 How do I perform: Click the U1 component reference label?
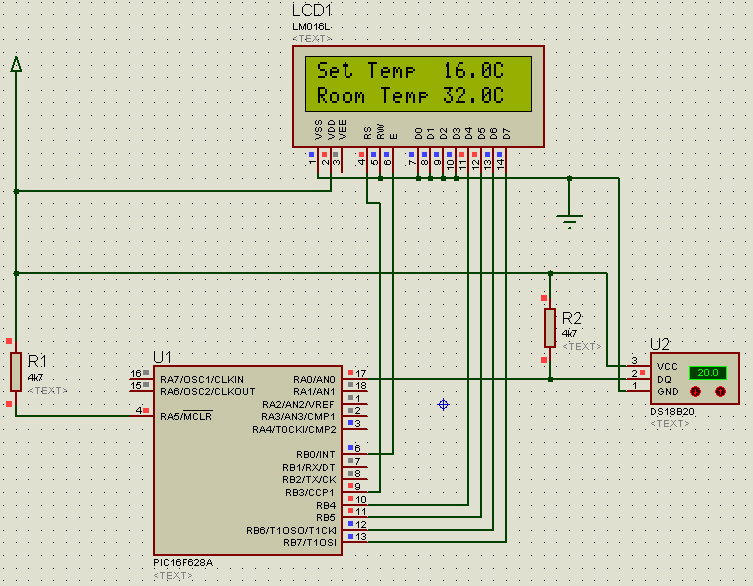162,357
